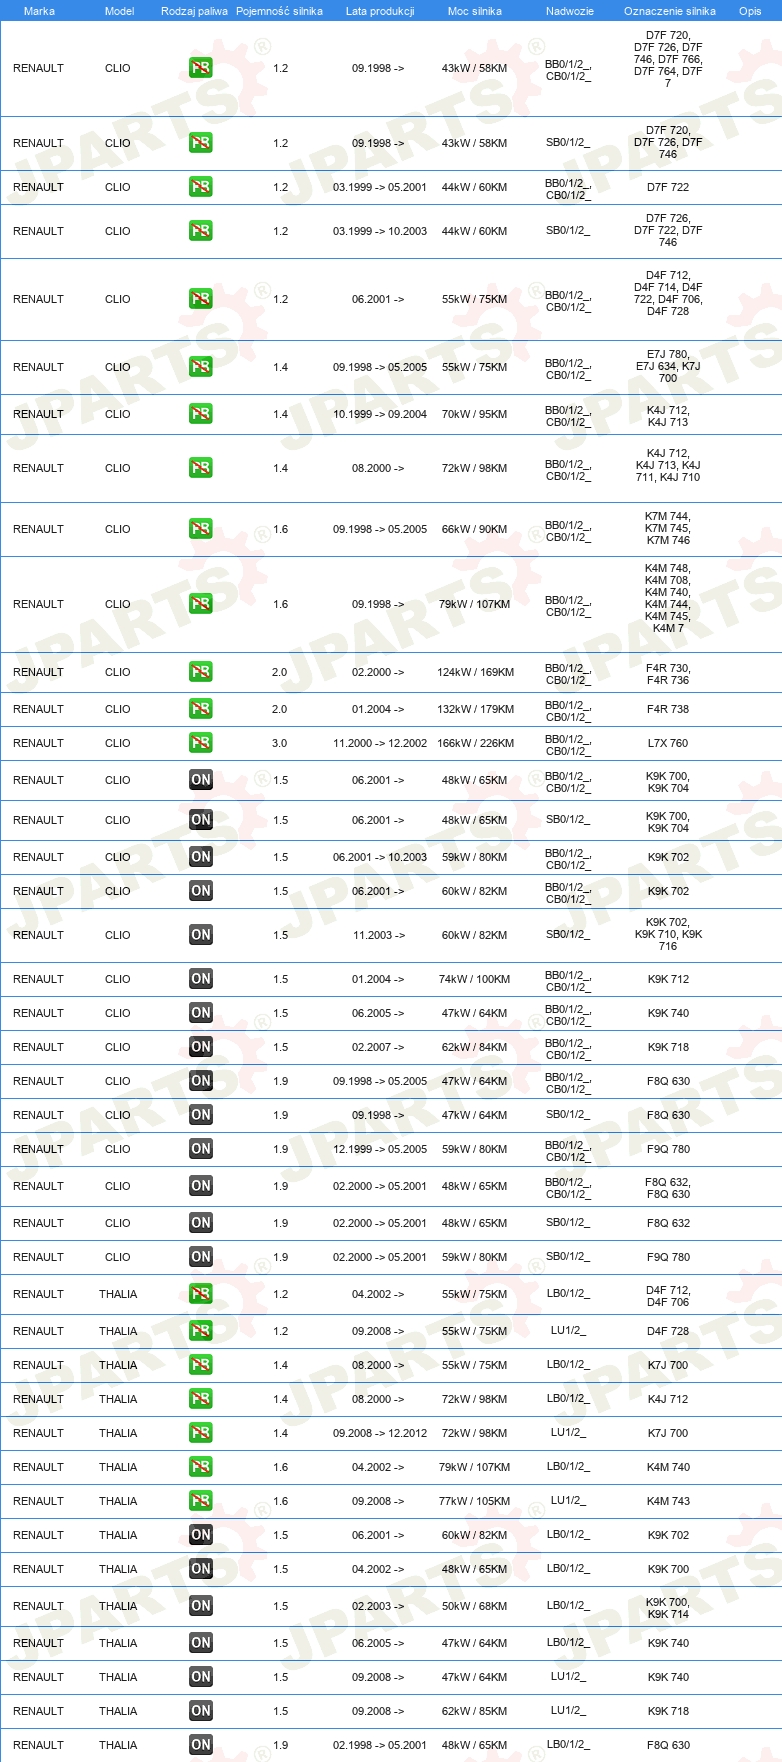
Task: Click petrol icon in the 66kW / 90KM row
Action: point(201,529)
